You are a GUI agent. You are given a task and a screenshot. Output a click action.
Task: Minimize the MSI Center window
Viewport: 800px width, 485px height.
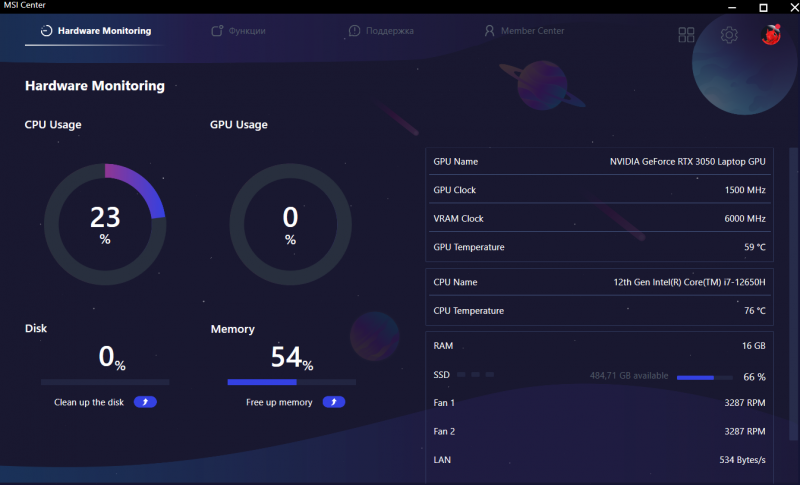tap(732, 7)
